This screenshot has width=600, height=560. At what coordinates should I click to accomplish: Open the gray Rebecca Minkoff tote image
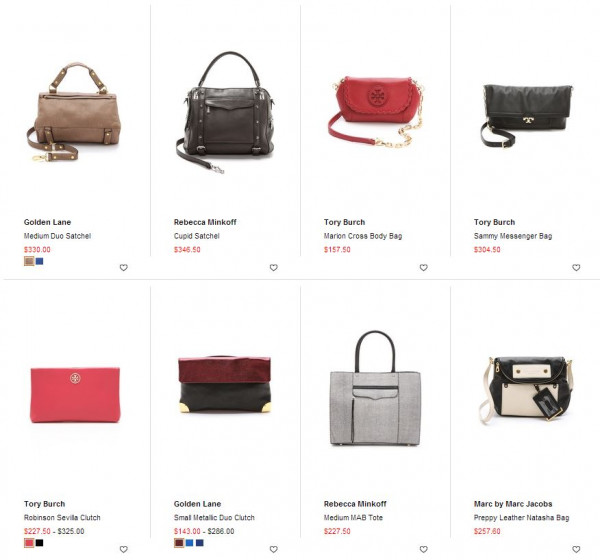(375, 389)
